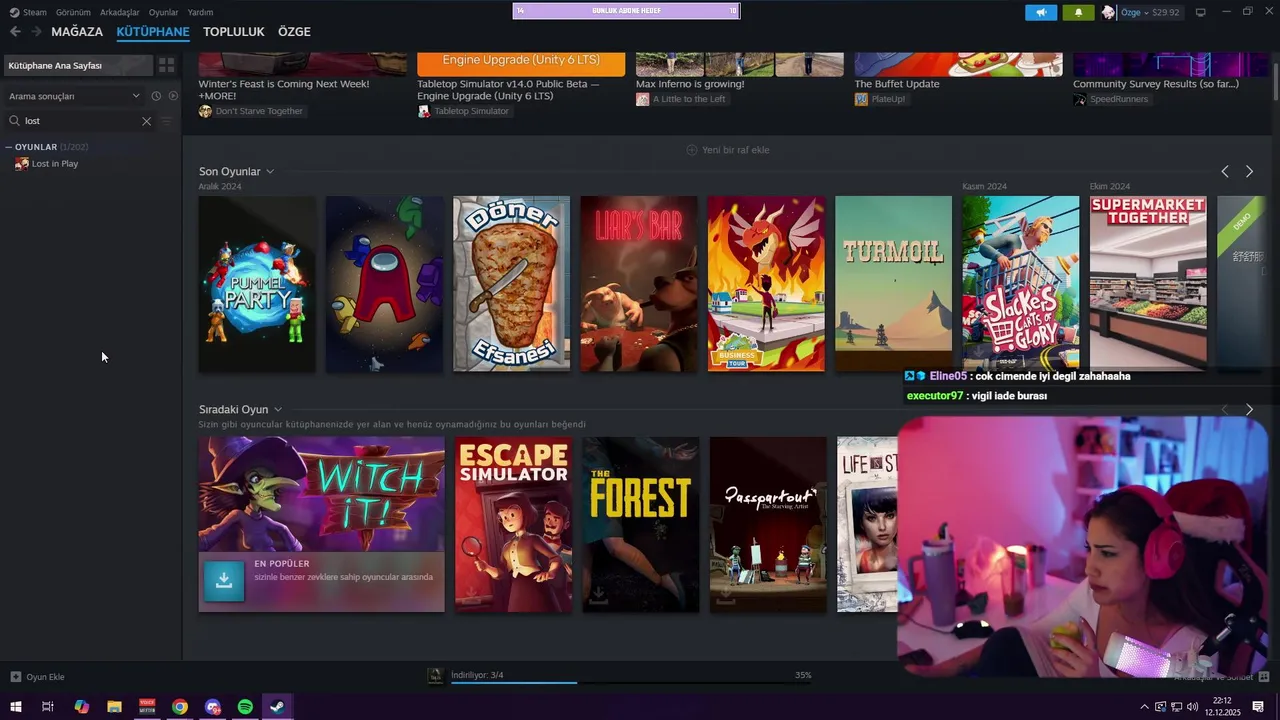The image size is (1280, 720).
Task: Open the Supermarket Together game cover
Action: pos(1148,284)
